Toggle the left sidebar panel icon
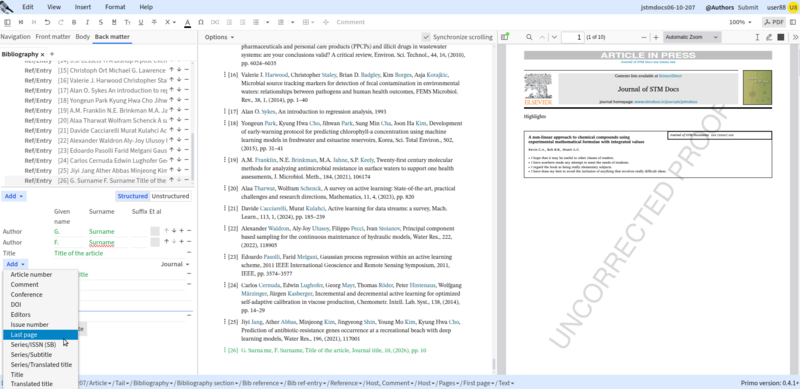 click(8, 22)
